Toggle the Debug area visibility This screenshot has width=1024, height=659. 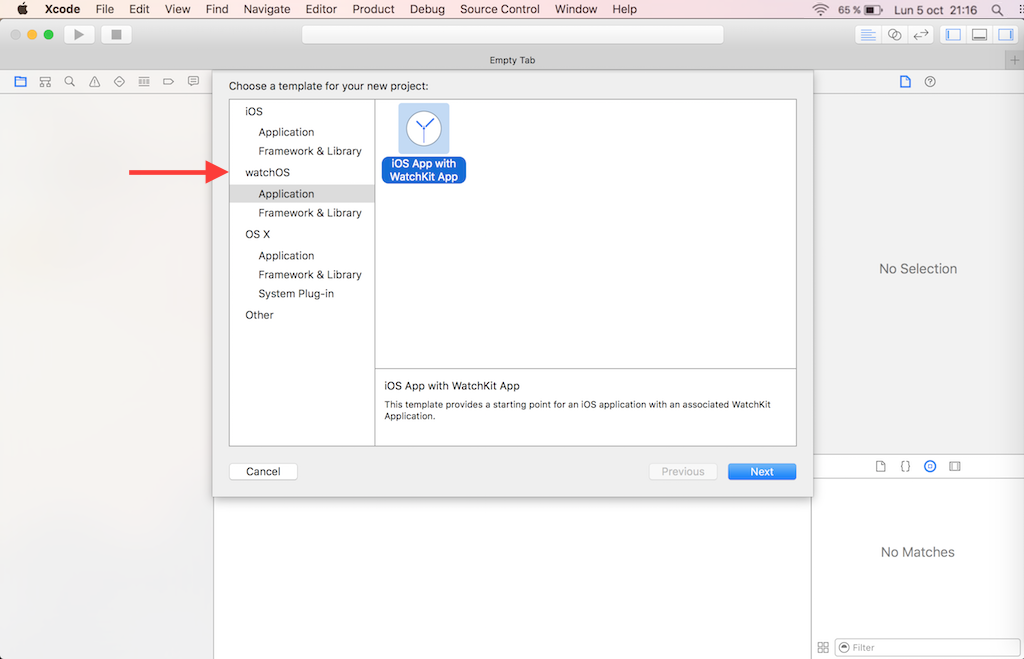click(x=980, y=35)
